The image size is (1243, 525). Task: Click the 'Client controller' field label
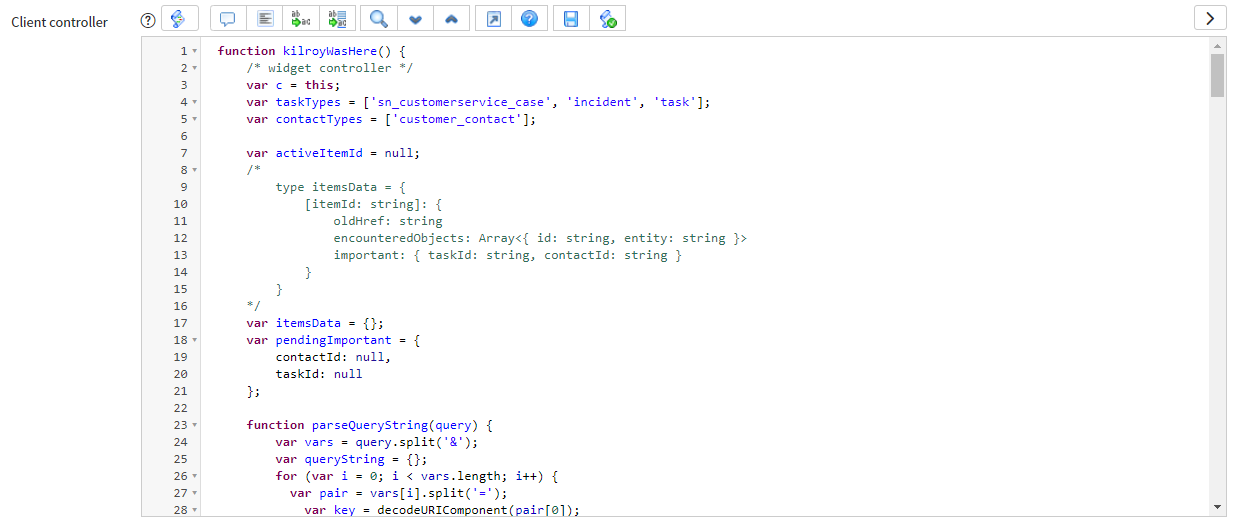(59, 22)
